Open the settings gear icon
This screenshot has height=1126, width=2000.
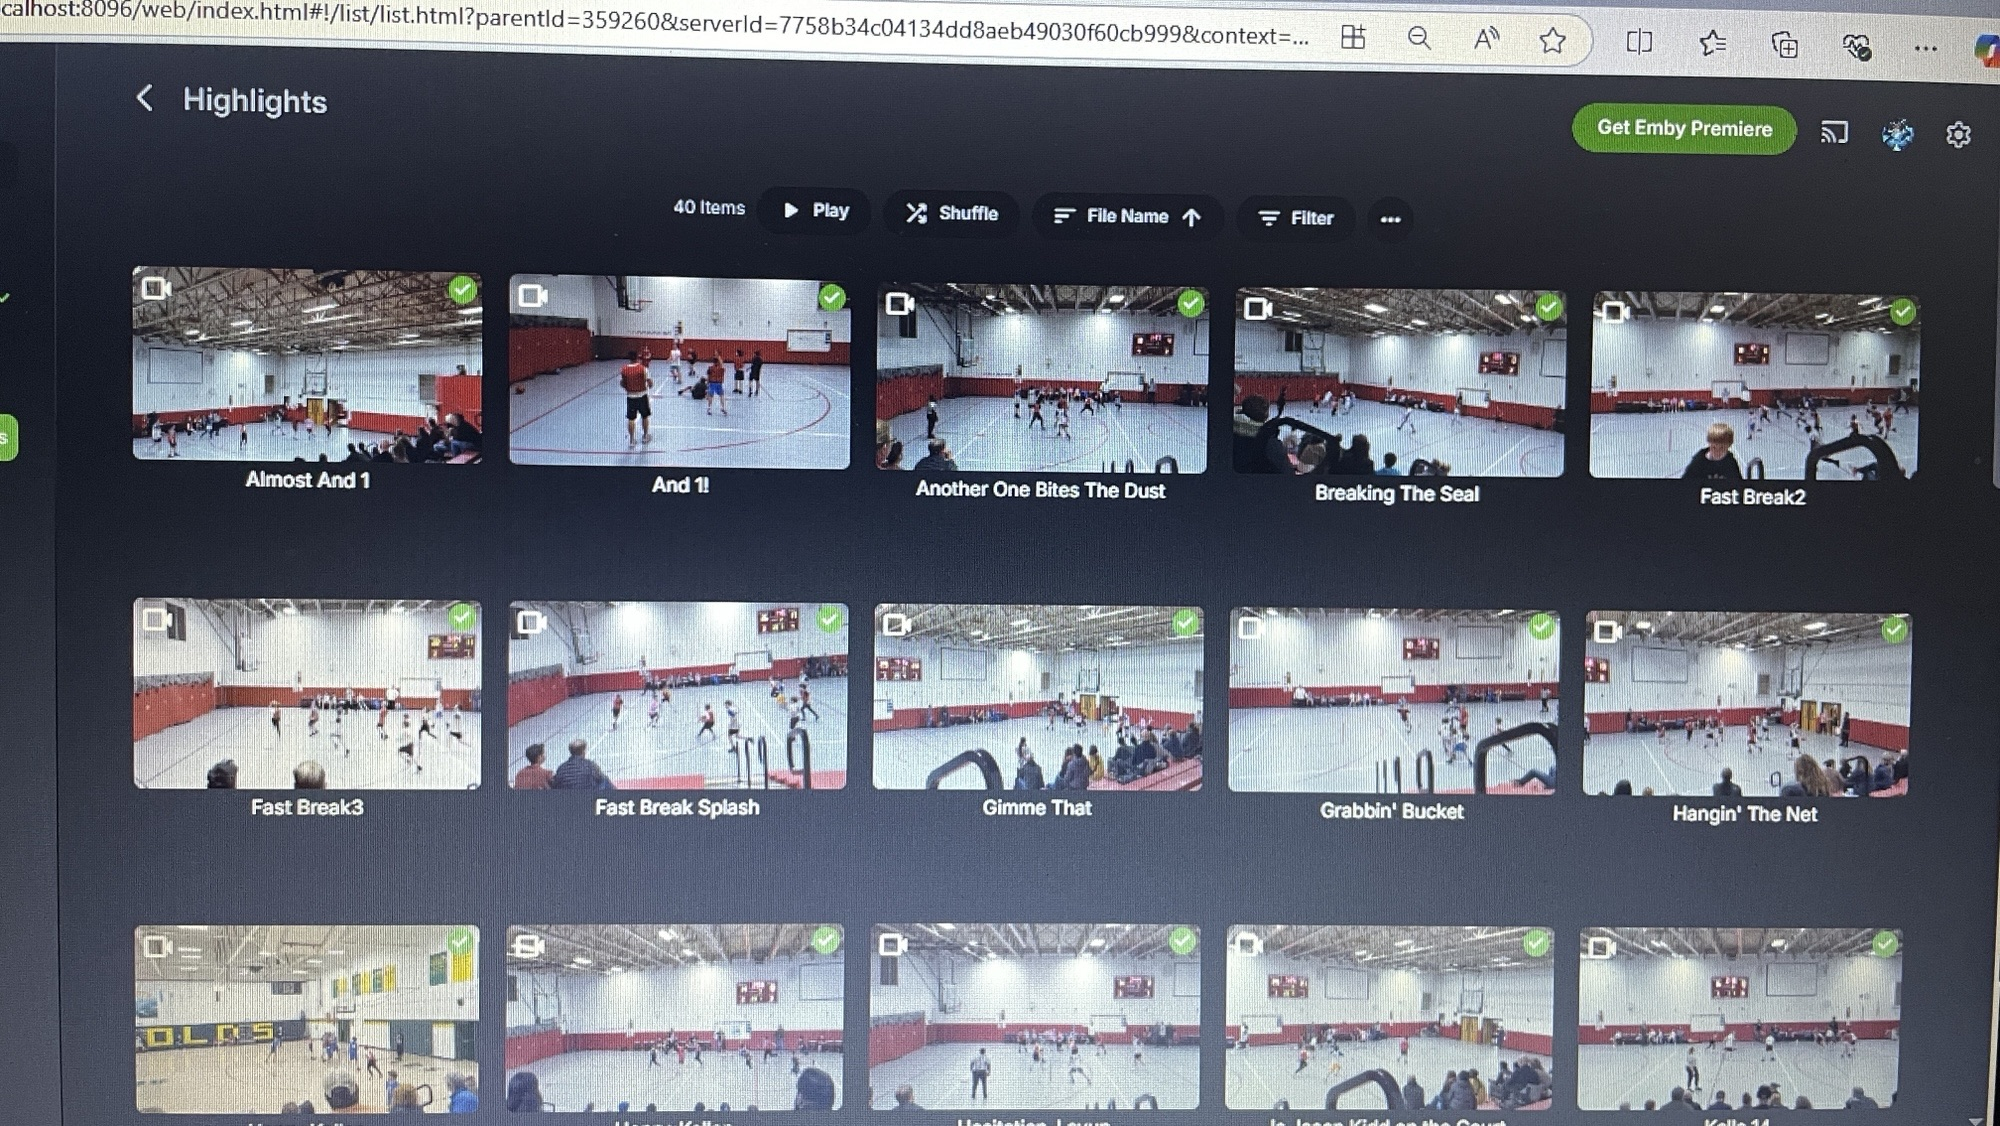tap(1958, 135)
